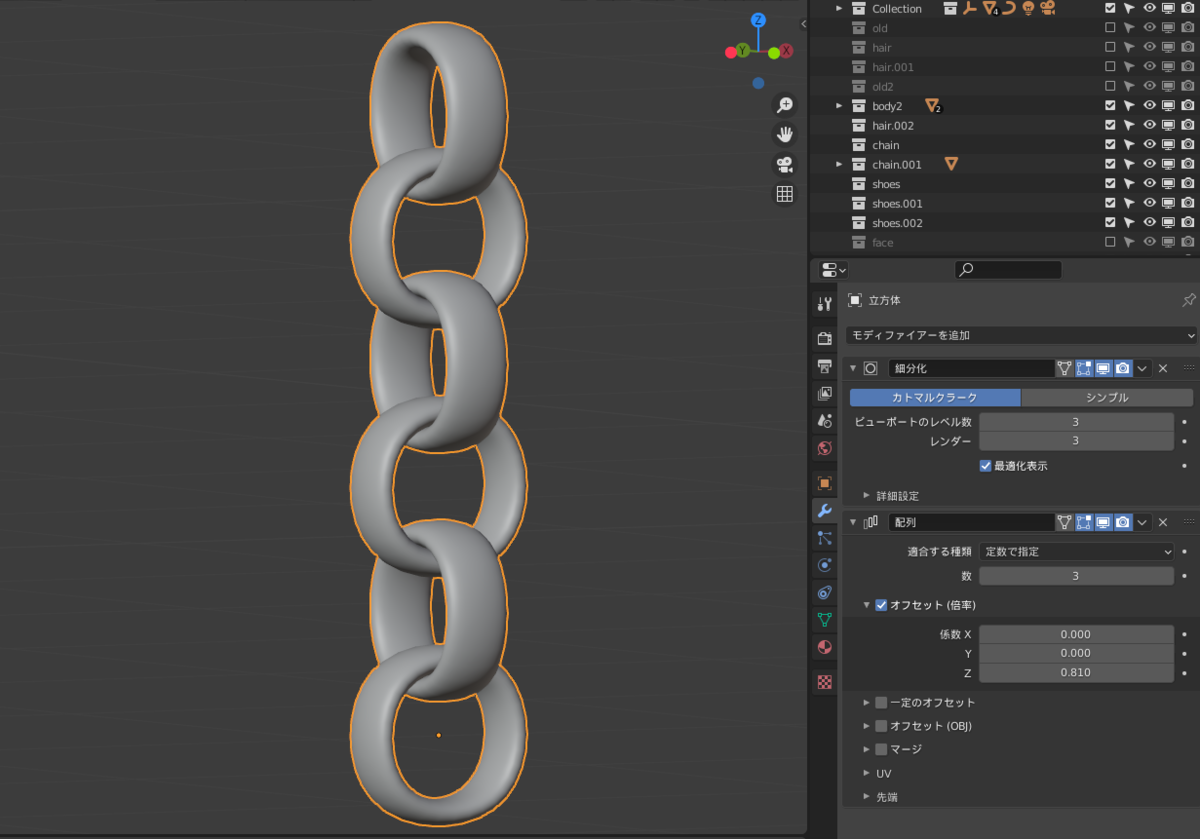Click the レンダー level value field
Image resolution: width=1200 pixels, height=839 pixels.
(1076, 441)
